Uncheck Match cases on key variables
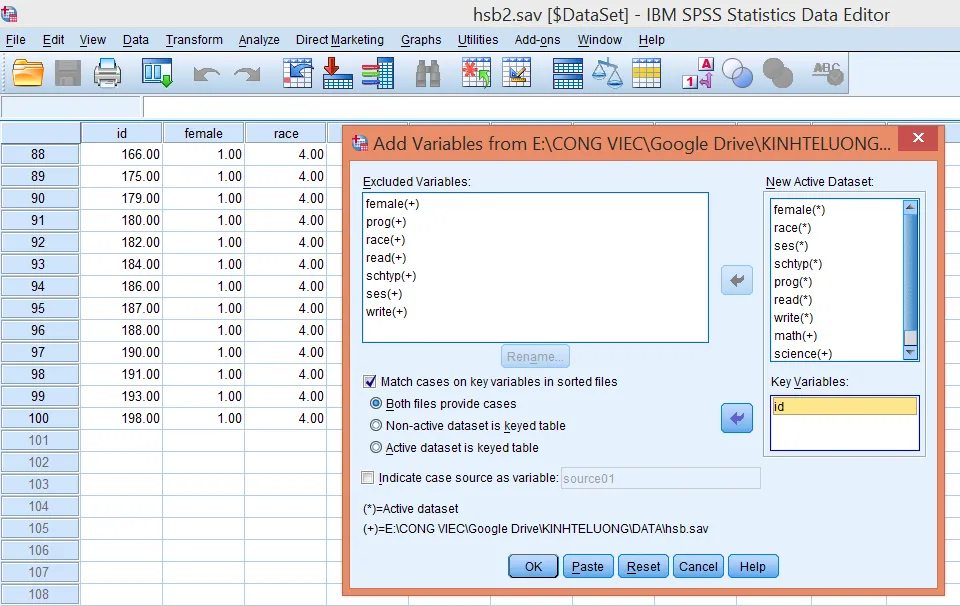The height and width of the screenshot is (606, 960). click(370, 382)
